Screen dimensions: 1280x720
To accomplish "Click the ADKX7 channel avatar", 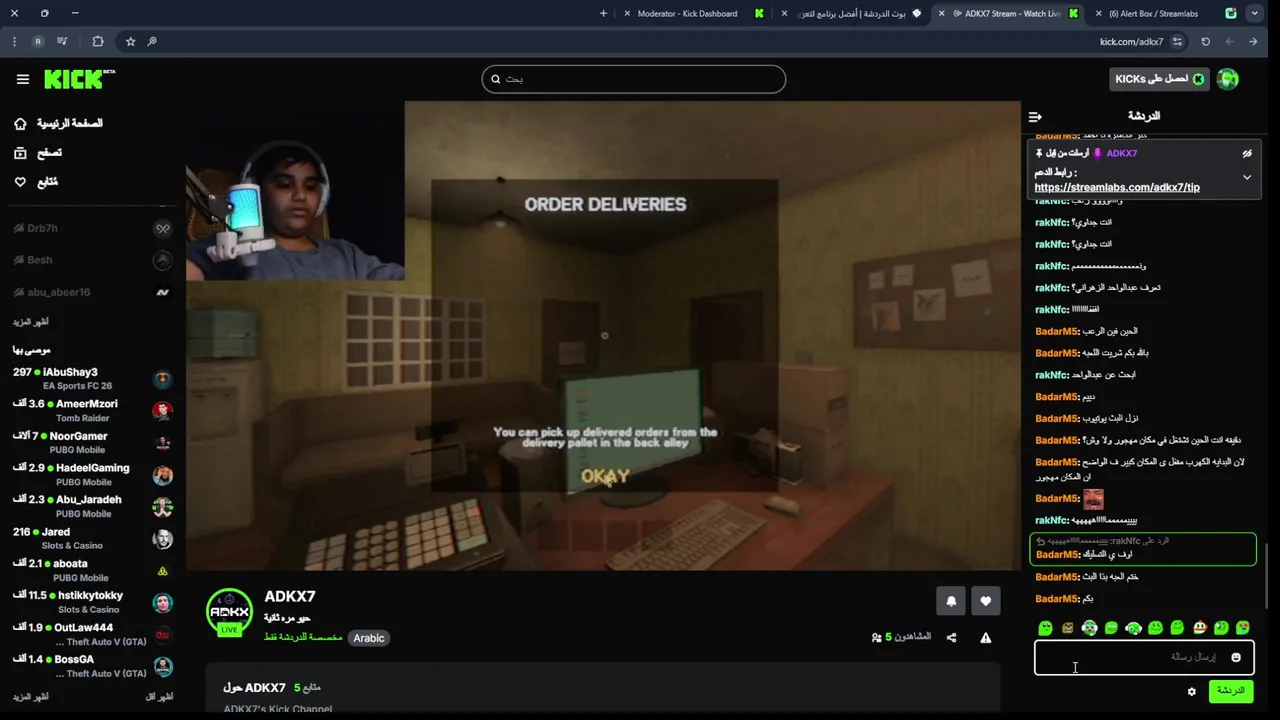I will [229, 612].
